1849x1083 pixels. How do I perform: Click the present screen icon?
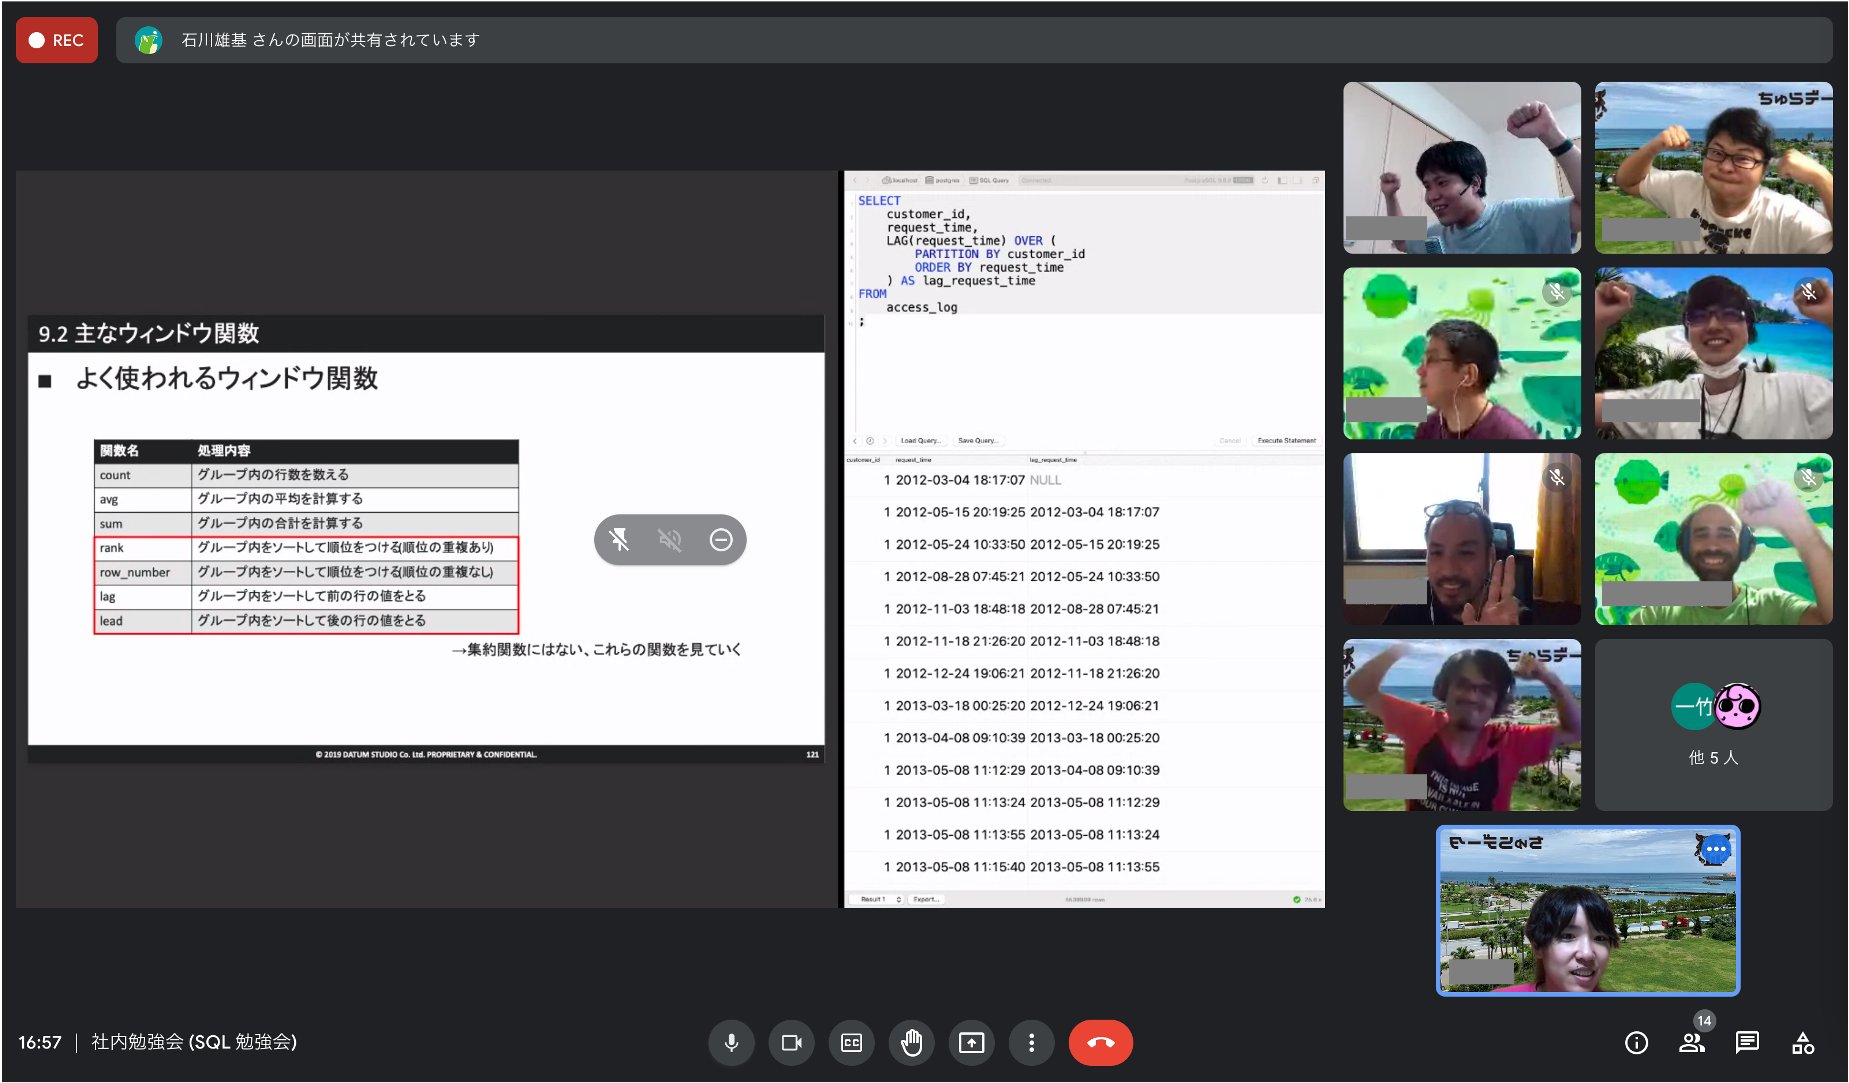click(971, 1043)
